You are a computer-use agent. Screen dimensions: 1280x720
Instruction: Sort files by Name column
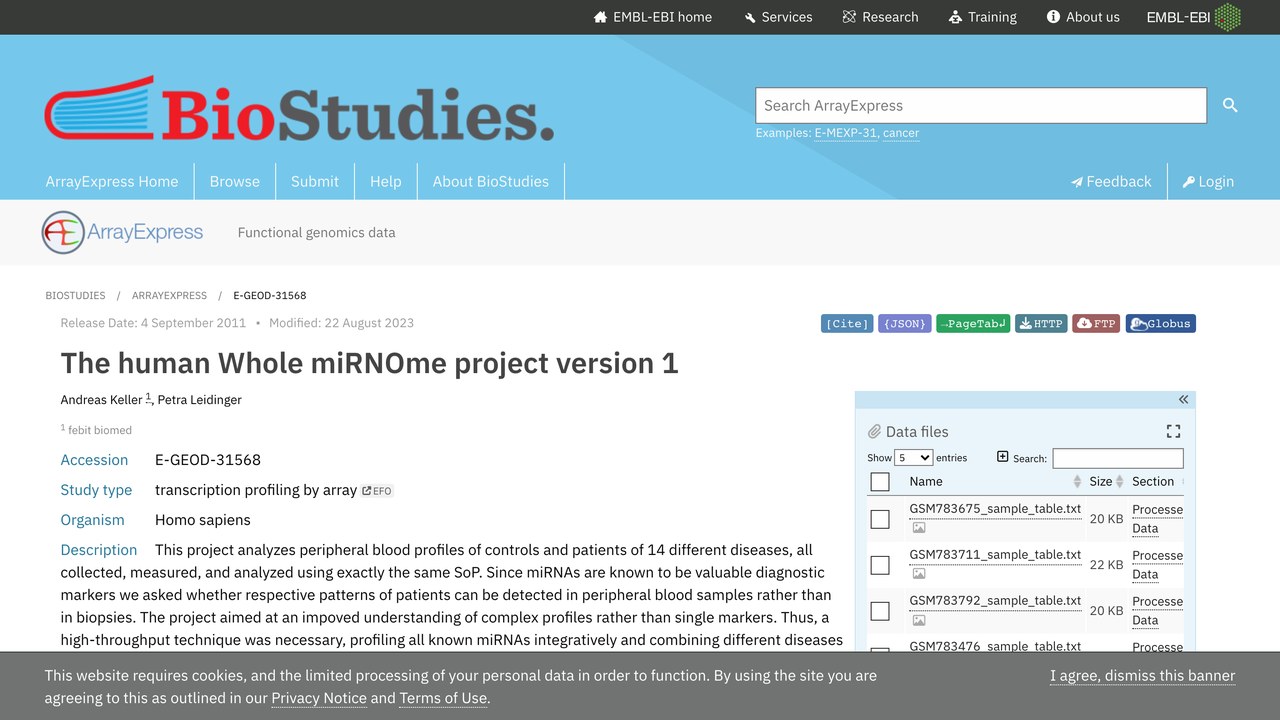tap(994, 481)
